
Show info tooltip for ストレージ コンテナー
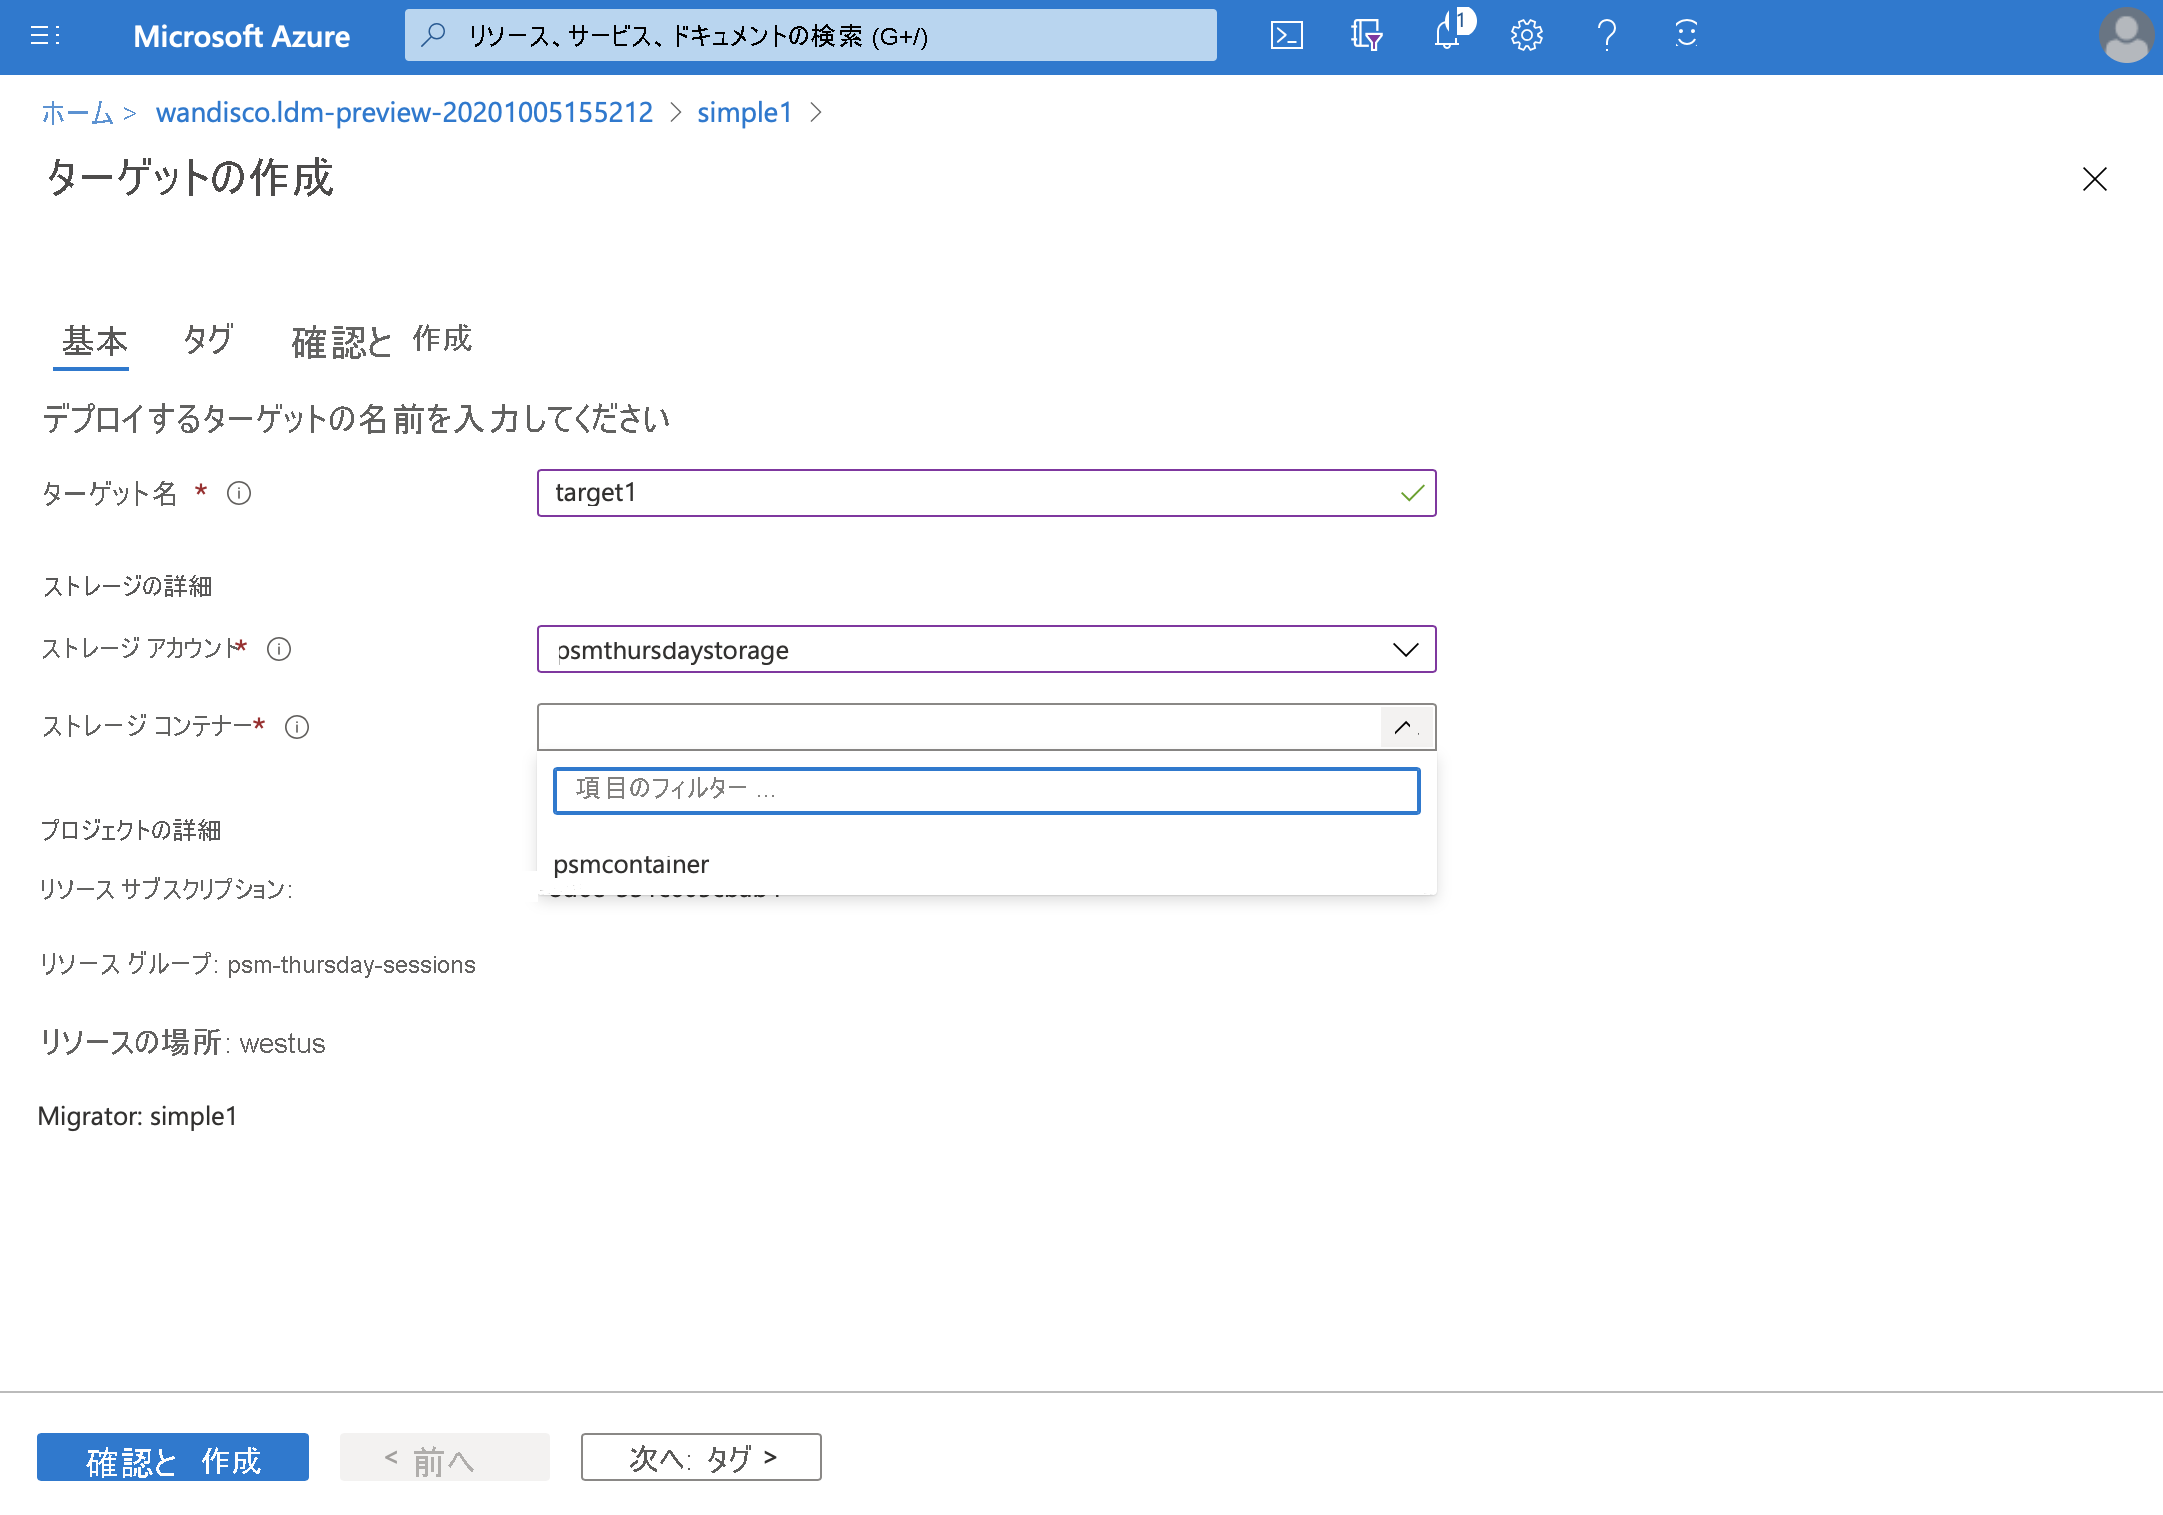(x=297, y=727)
